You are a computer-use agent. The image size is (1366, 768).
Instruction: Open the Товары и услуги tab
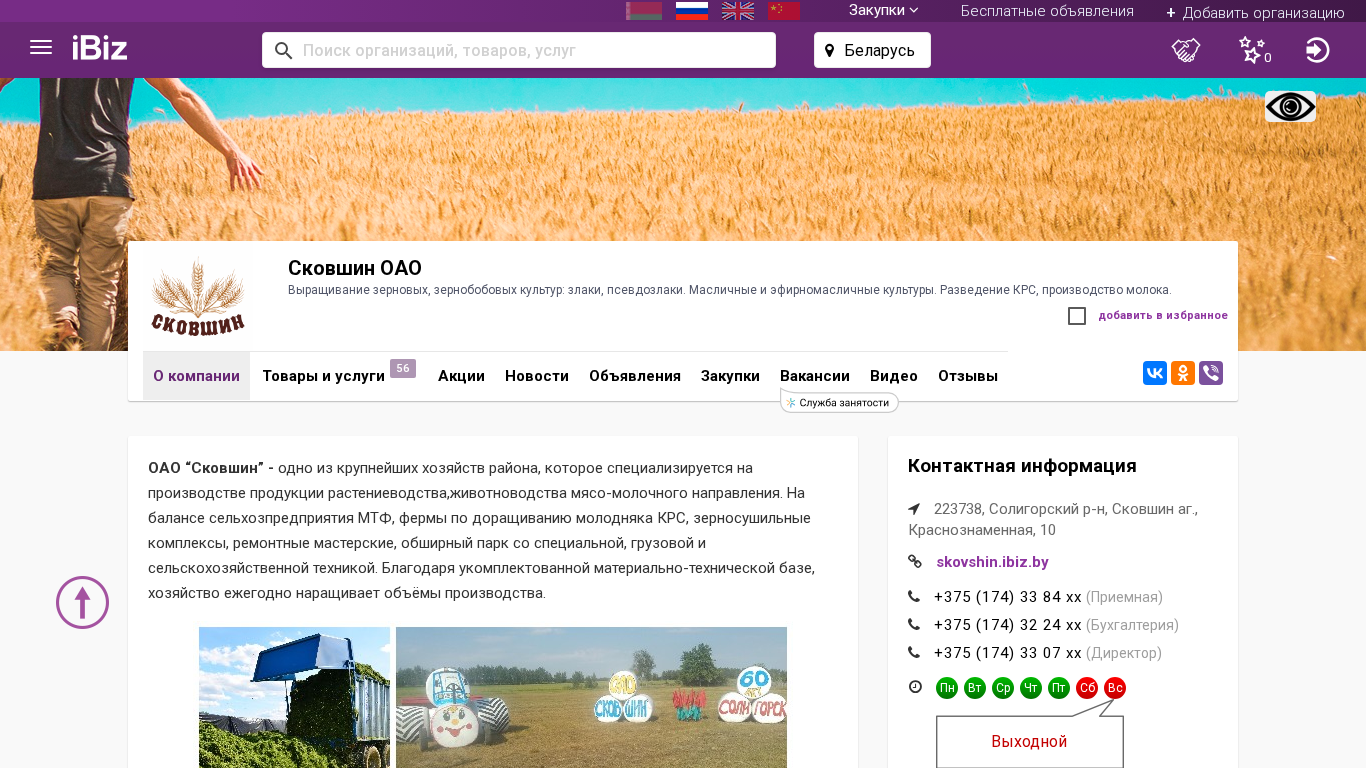coord(324,376)
